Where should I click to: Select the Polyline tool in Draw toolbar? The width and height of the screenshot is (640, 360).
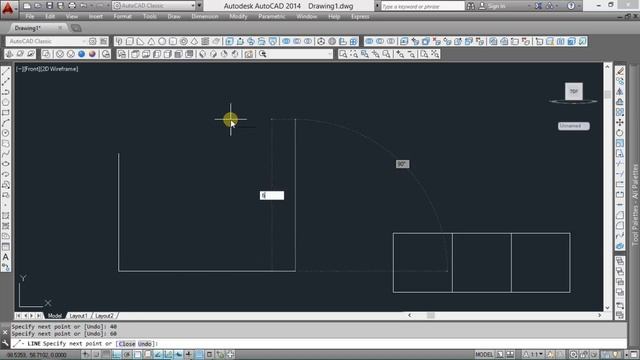click(6, 92)
